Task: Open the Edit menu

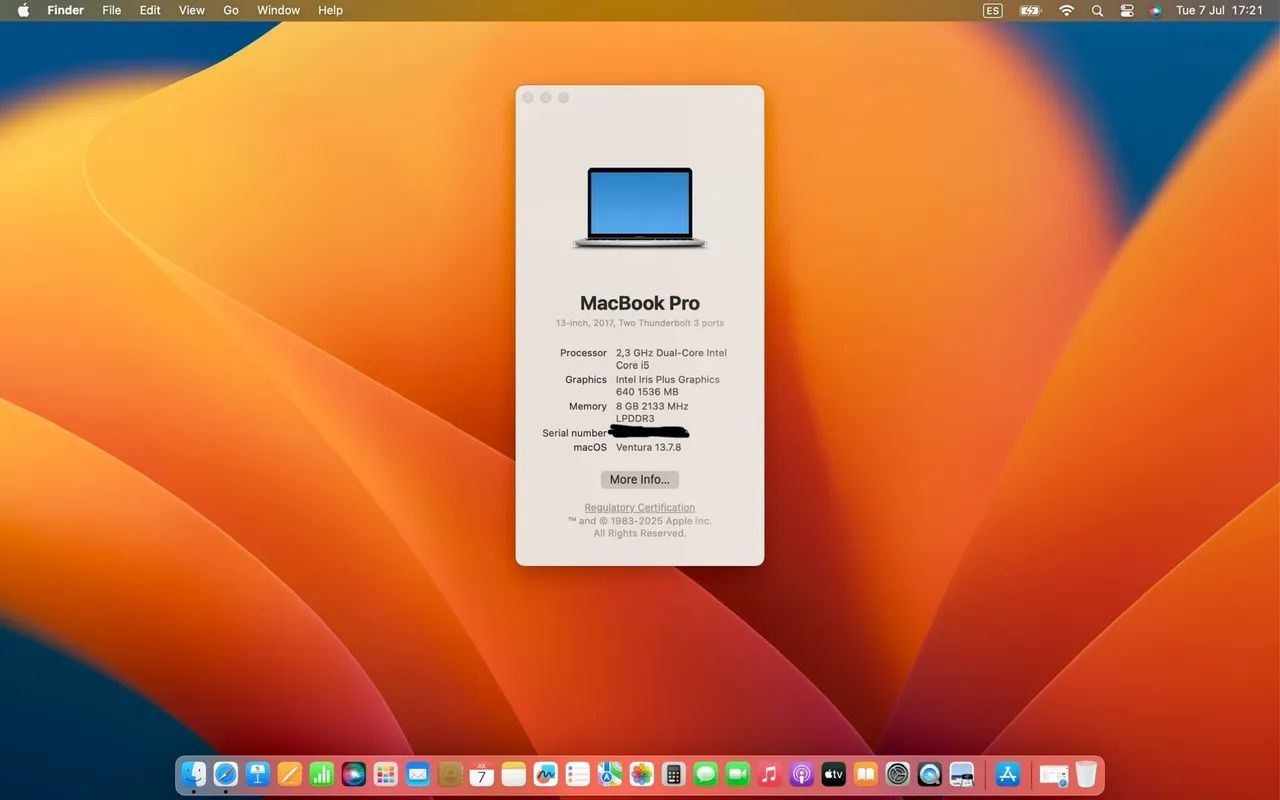Action: pos(150,10)
